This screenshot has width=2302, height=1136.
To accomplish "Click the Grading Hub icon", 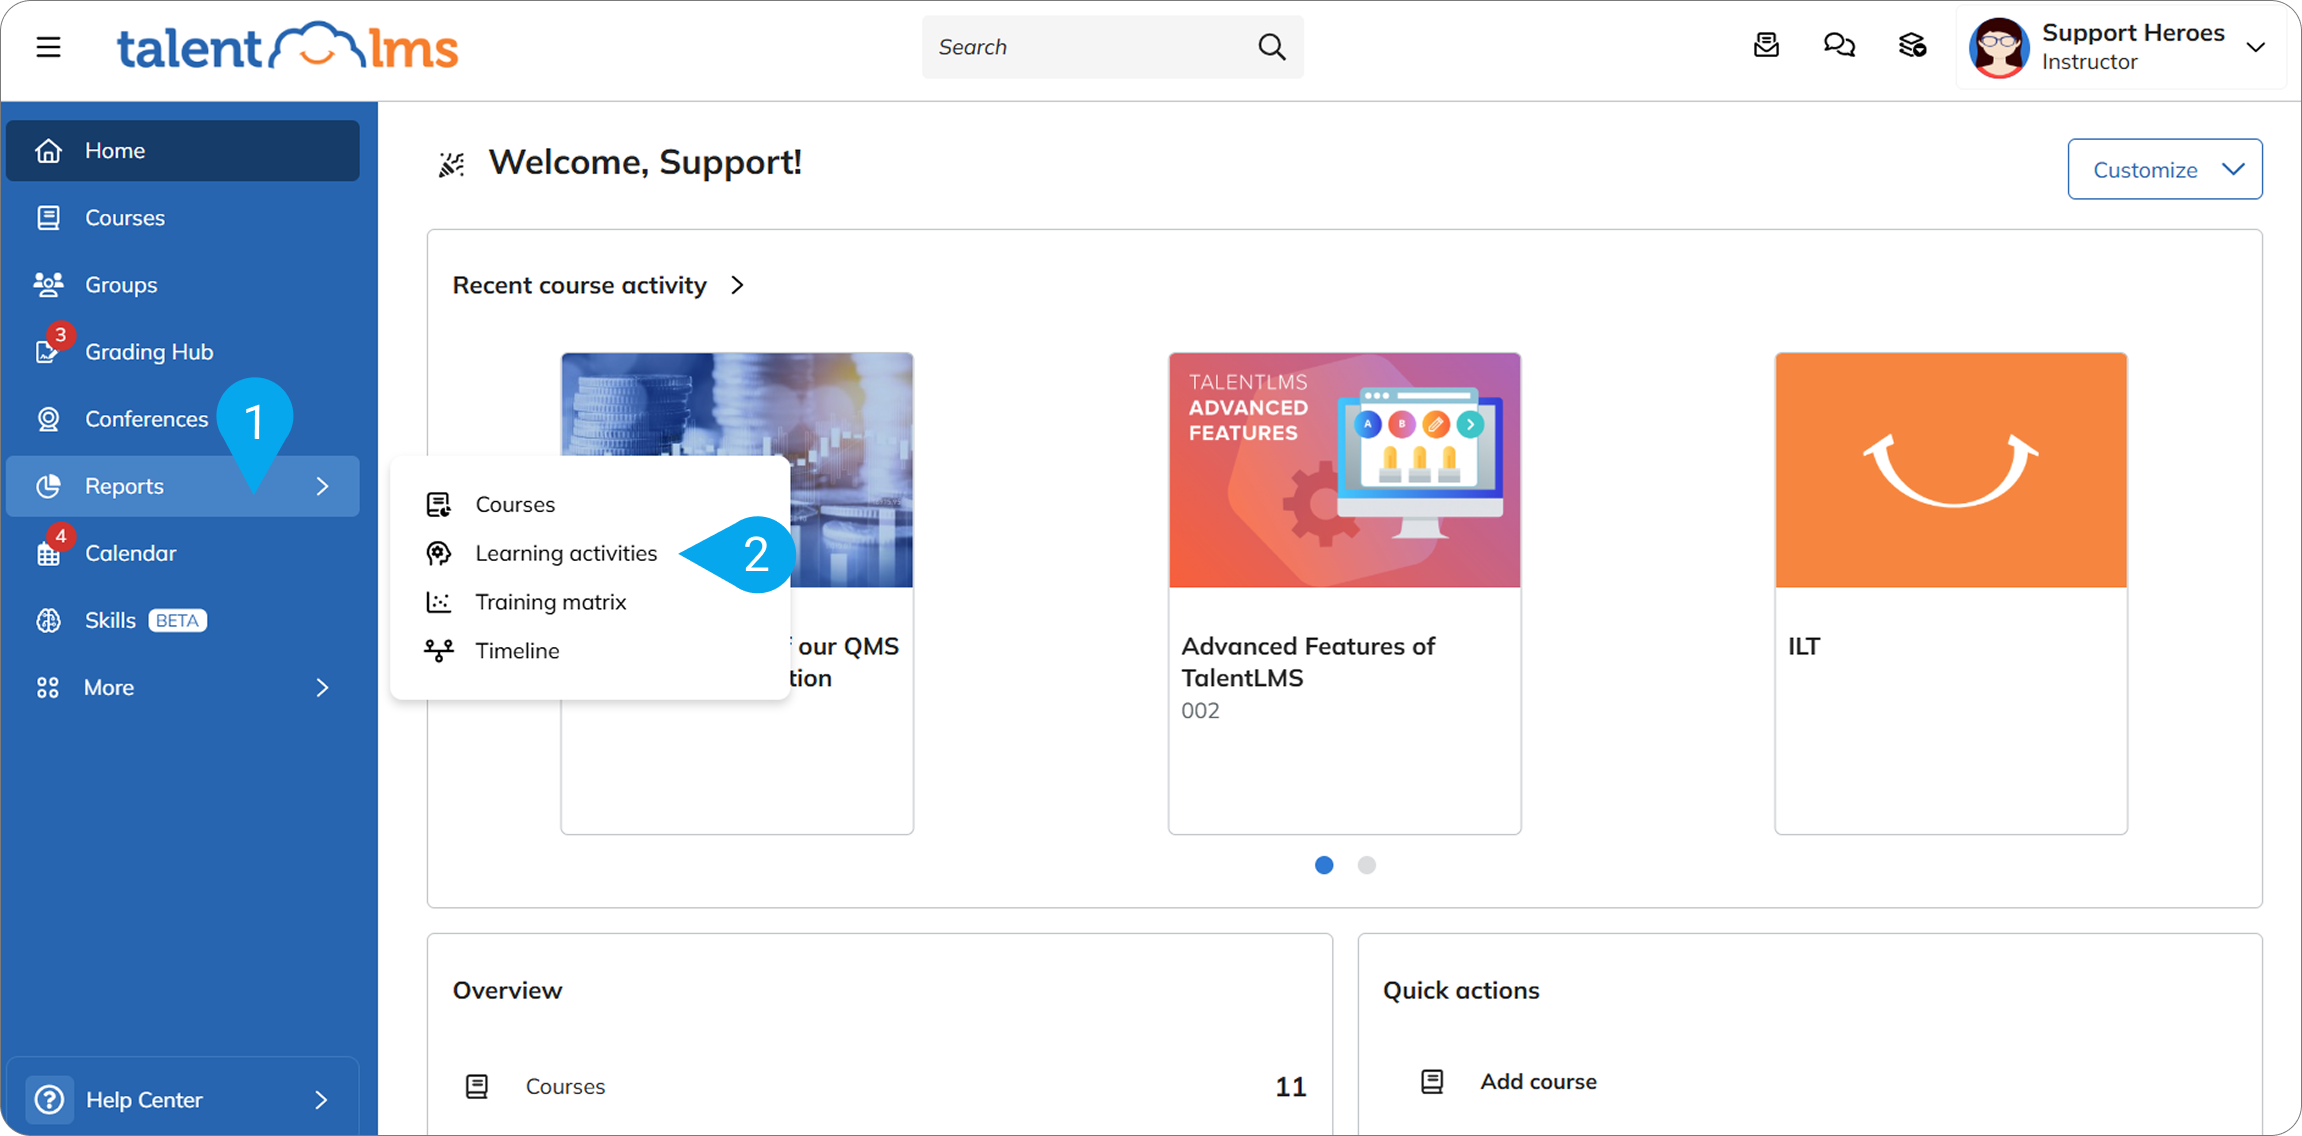I will tap(47, 352).
